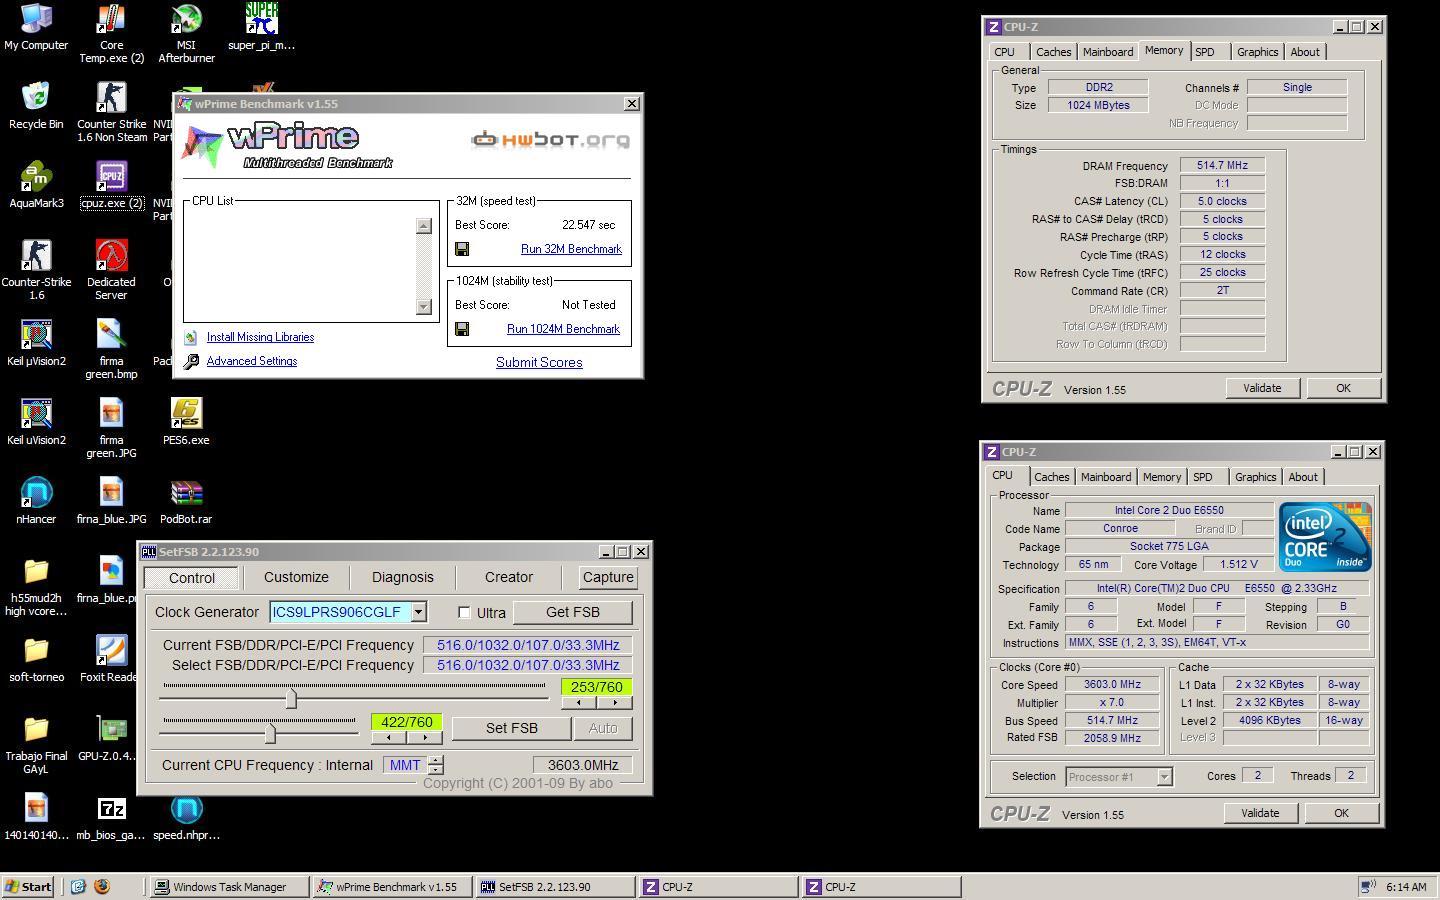Image resolution: width=1440 pixels, height=900 pixels.
Task: Click save icon for 32M benchmark score
Action: point(462,249)
